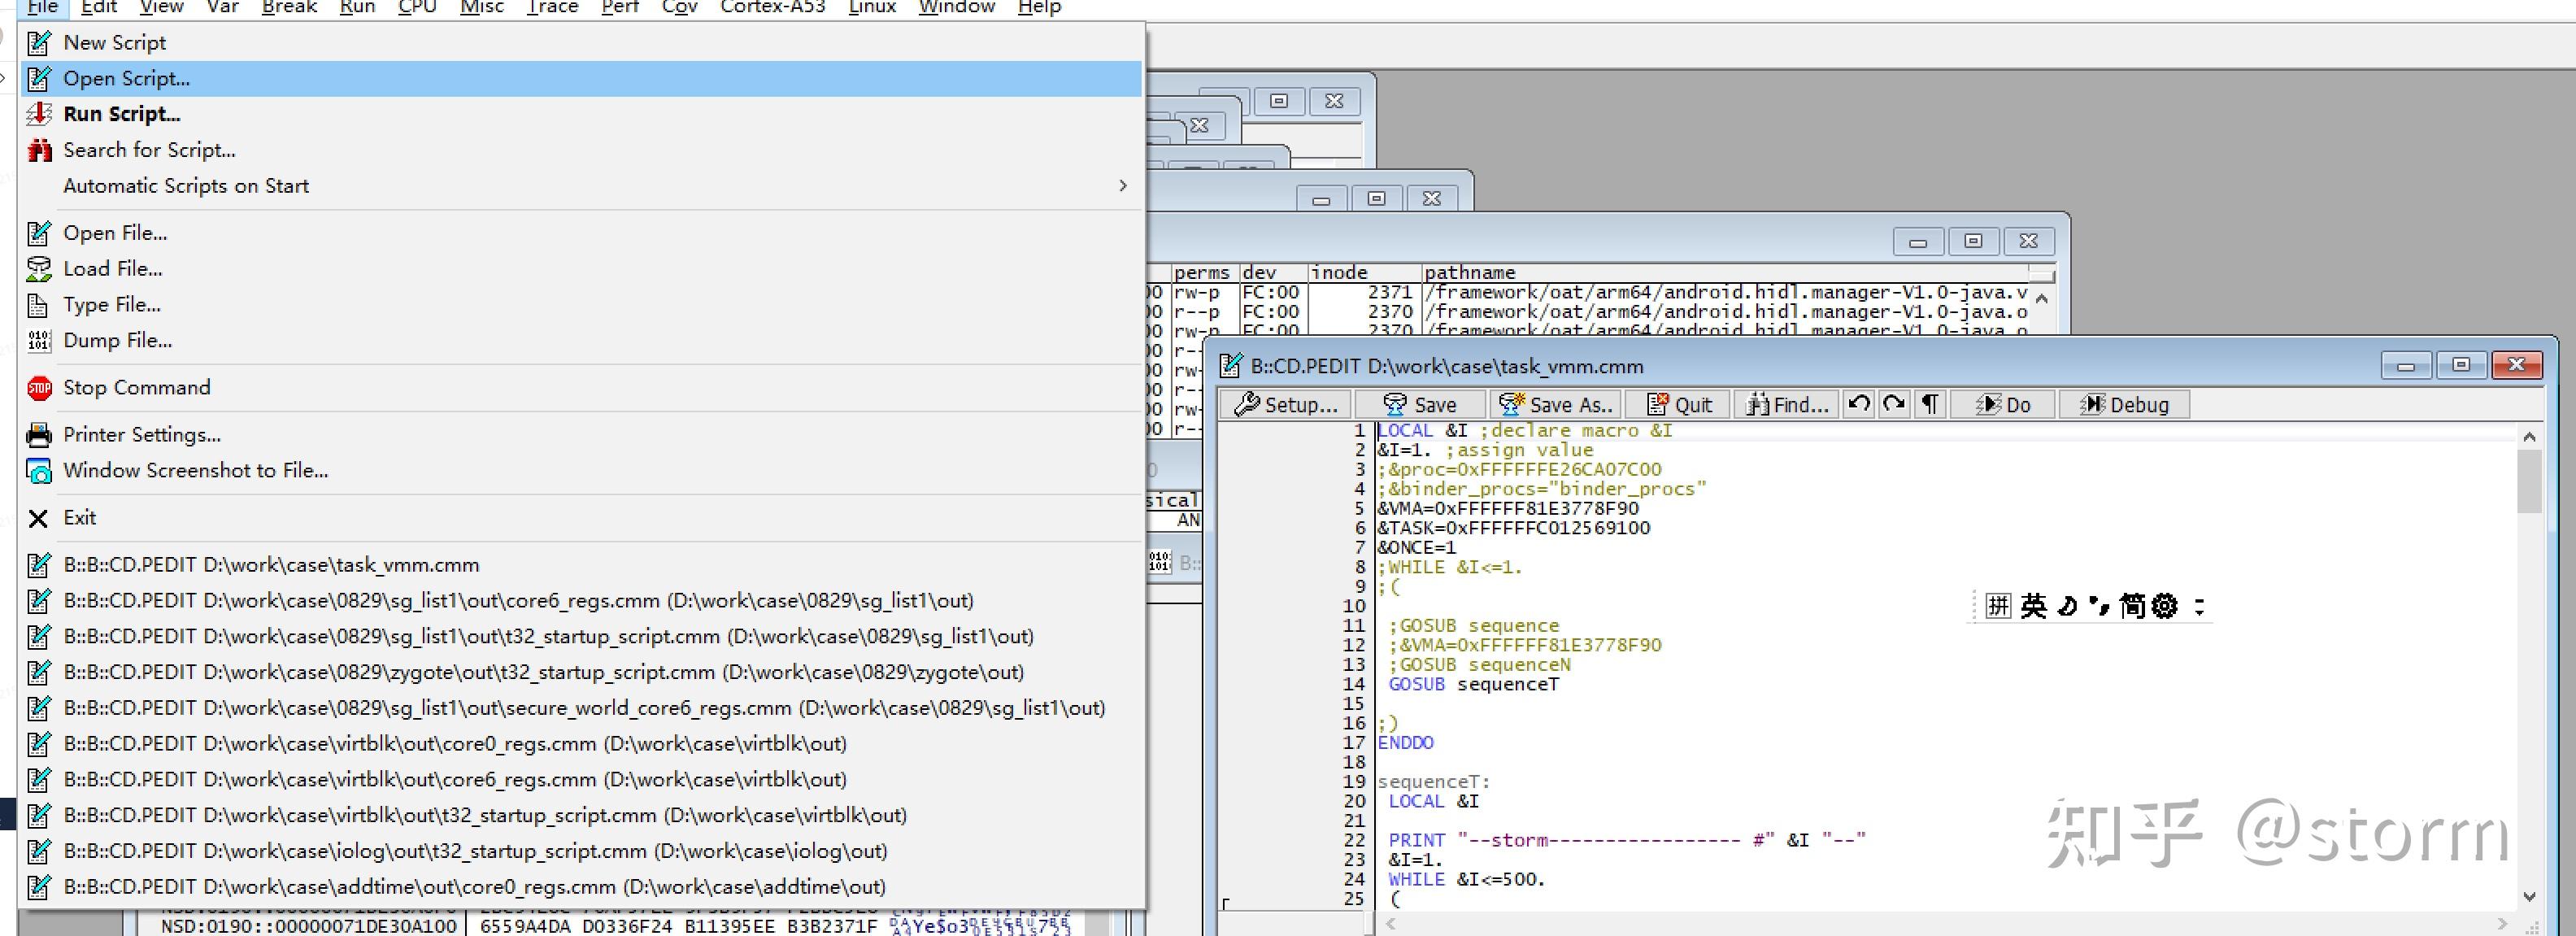Open Save As in PEDIT toolbar

pos(1557,404)
